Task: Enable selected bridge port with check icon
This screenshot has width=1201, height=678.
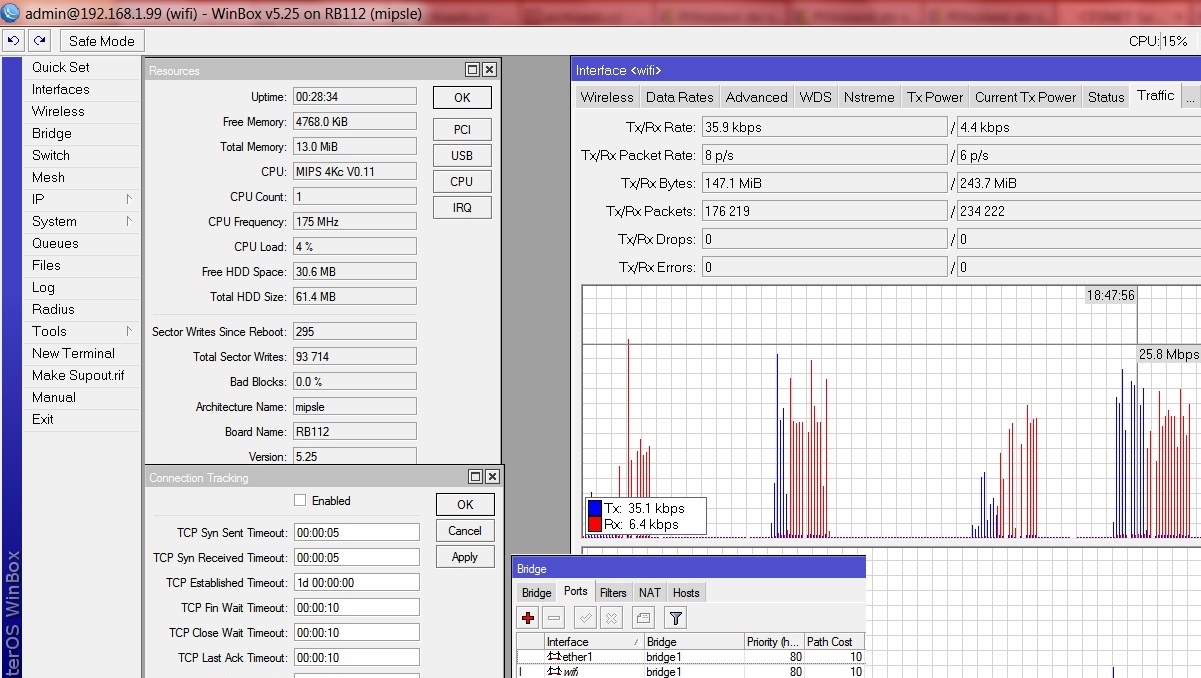Action: tap(587, 618)
